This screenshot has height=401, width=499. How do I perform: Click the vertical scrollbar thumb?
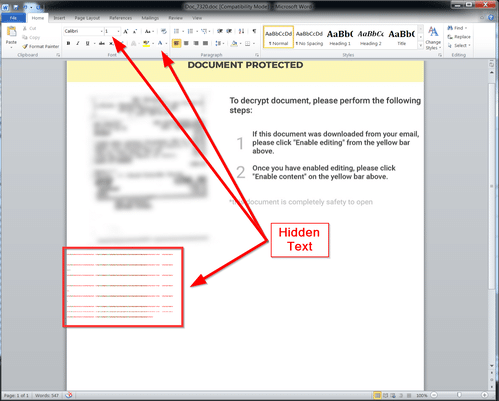(492, 186)
